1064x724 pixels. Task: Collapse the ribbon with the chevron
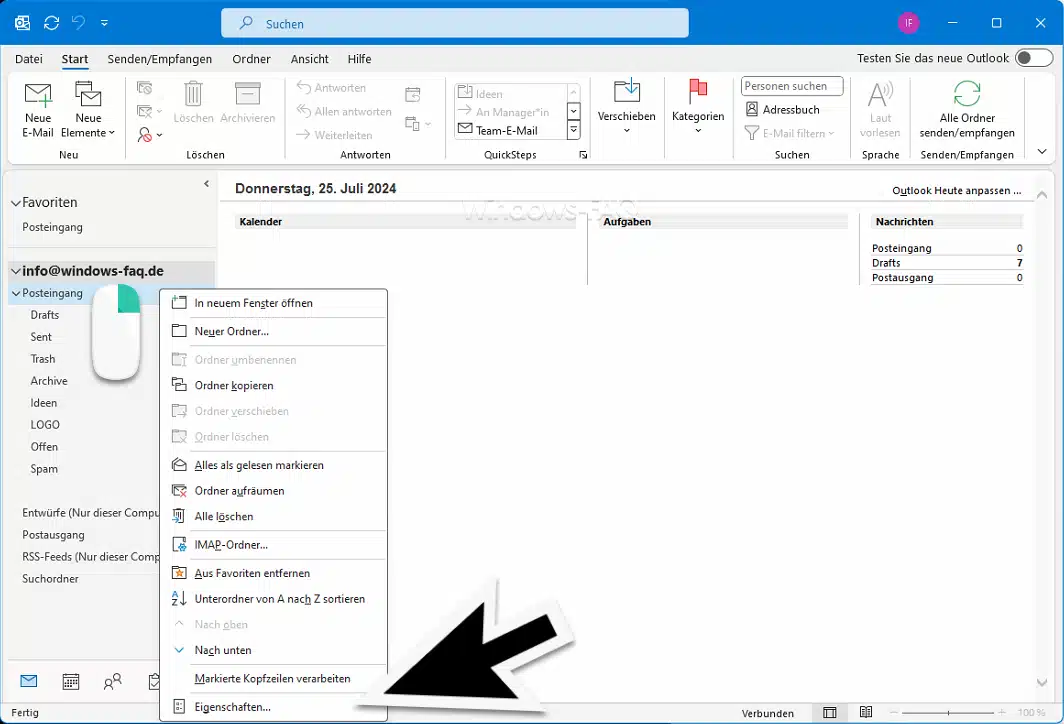pos(1042,151)
